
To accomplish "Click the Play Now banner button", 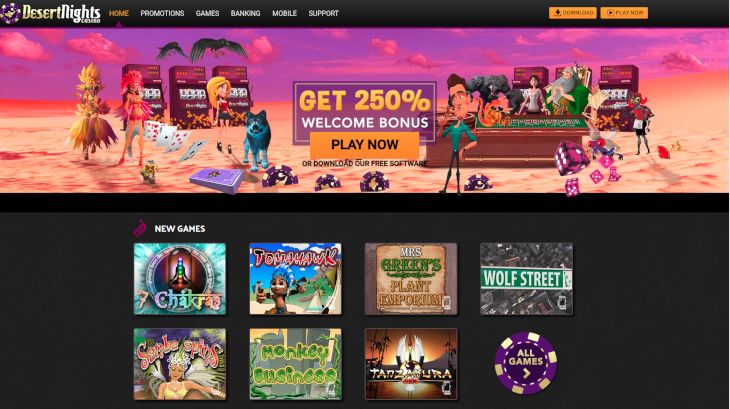I will 365,145.
